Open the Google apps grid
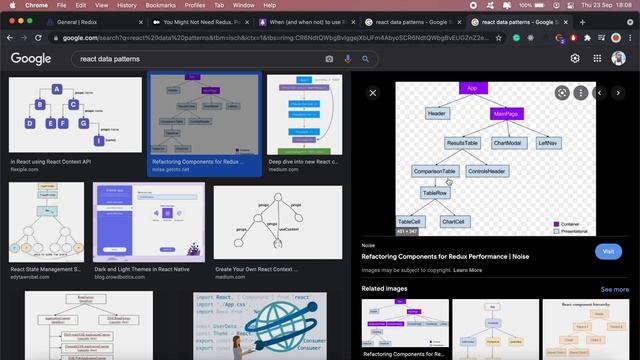640x360 pixels. tap(597, 58)
